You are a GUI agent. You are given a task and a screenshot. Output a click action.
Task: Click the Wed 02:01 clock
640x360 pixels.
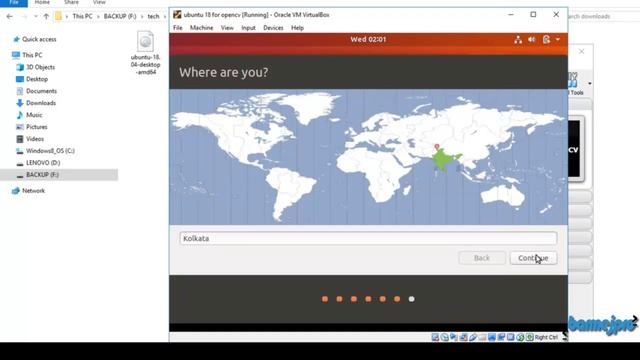tap(368, 40)
